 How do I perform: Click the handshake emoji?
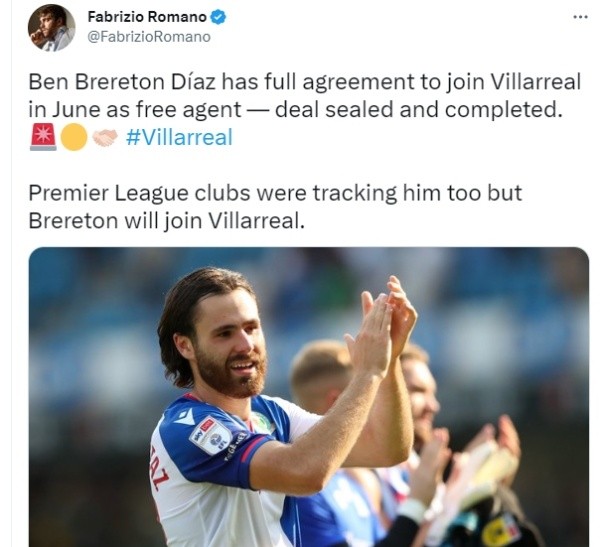coord(105,137)
